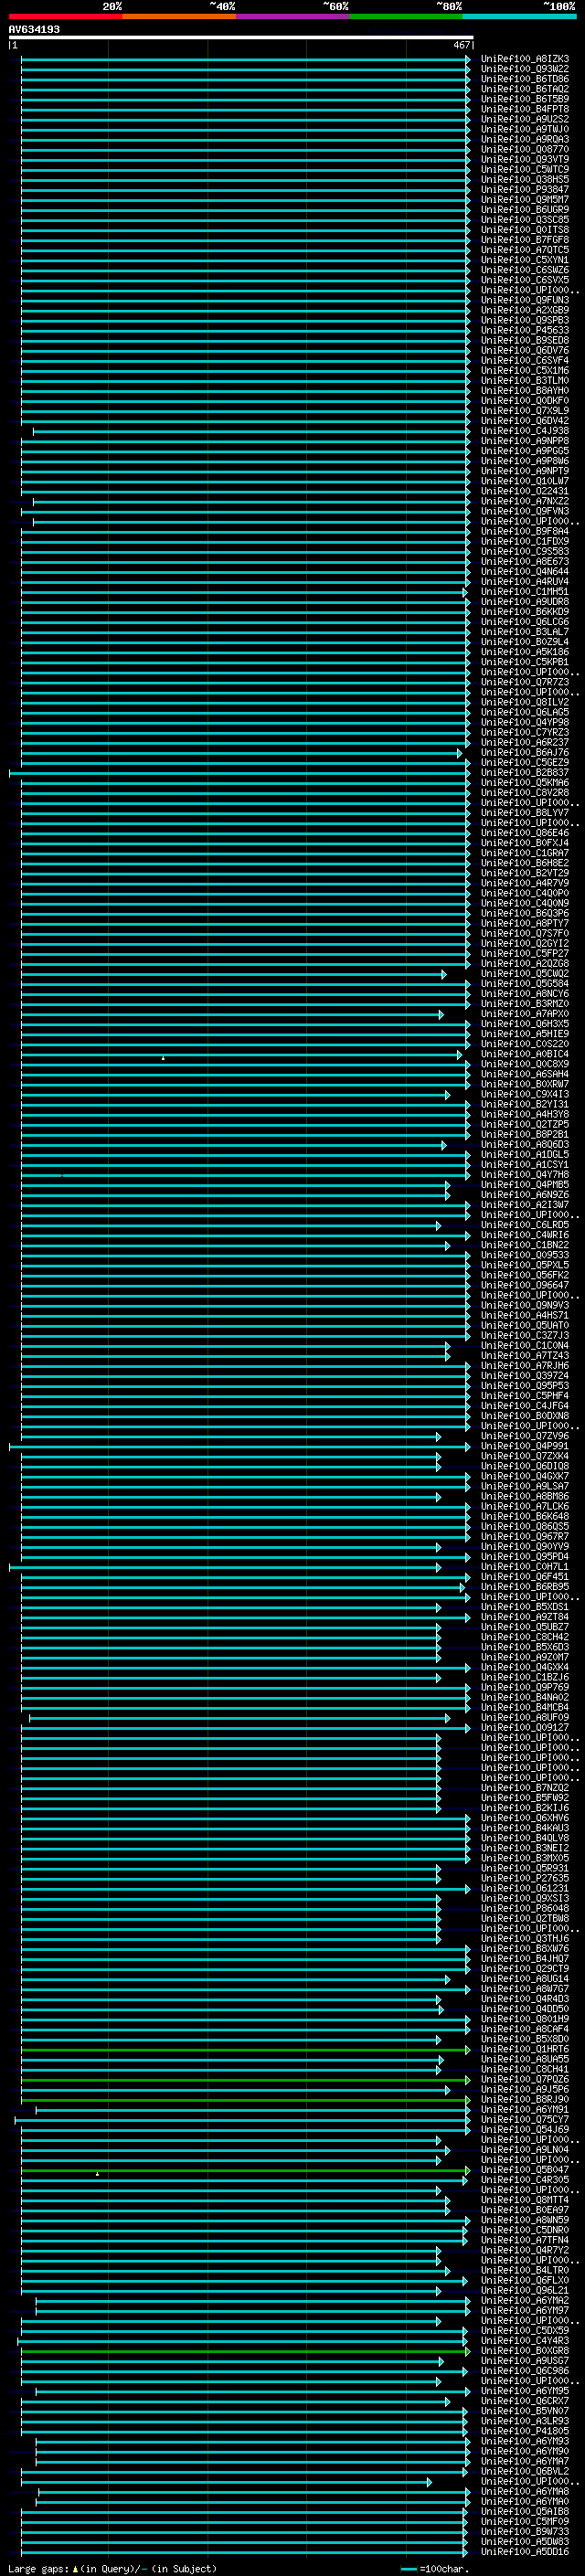
Task: Select hit label UniRef100_Q09533
Action: [525, 1255]
